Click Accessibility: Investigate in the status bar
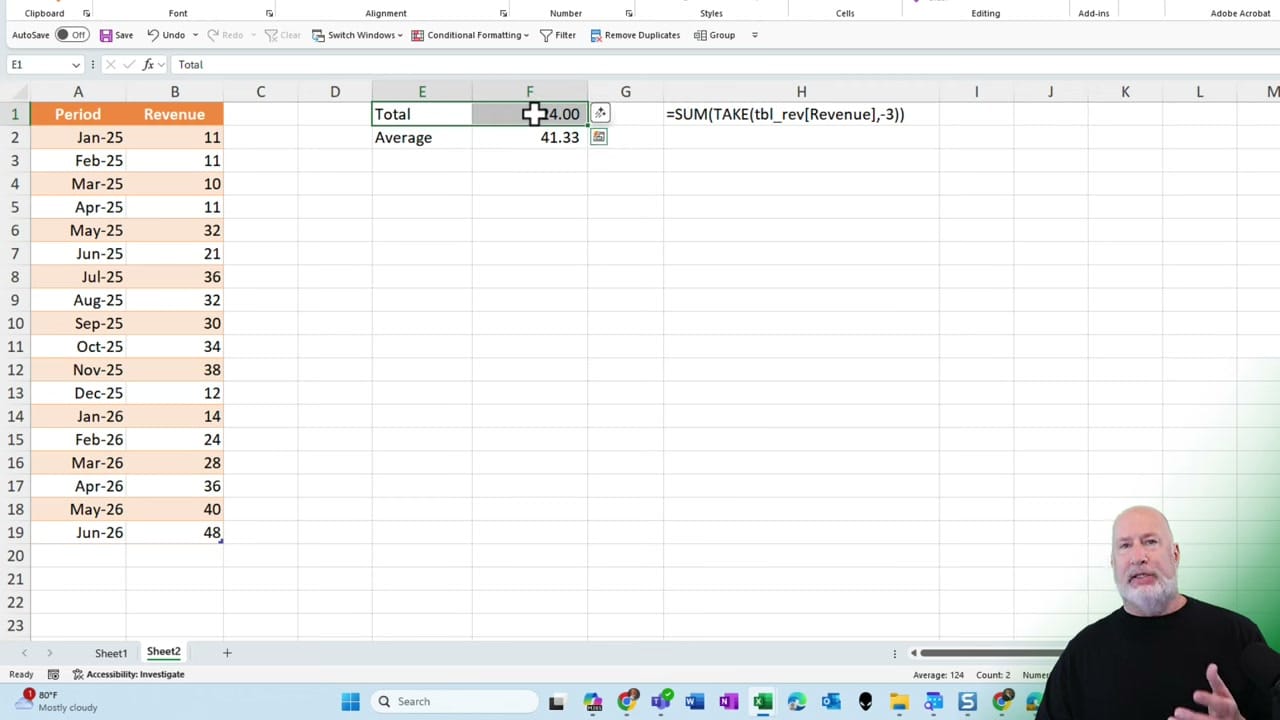 pyautogui.click(x=135, y=674)
